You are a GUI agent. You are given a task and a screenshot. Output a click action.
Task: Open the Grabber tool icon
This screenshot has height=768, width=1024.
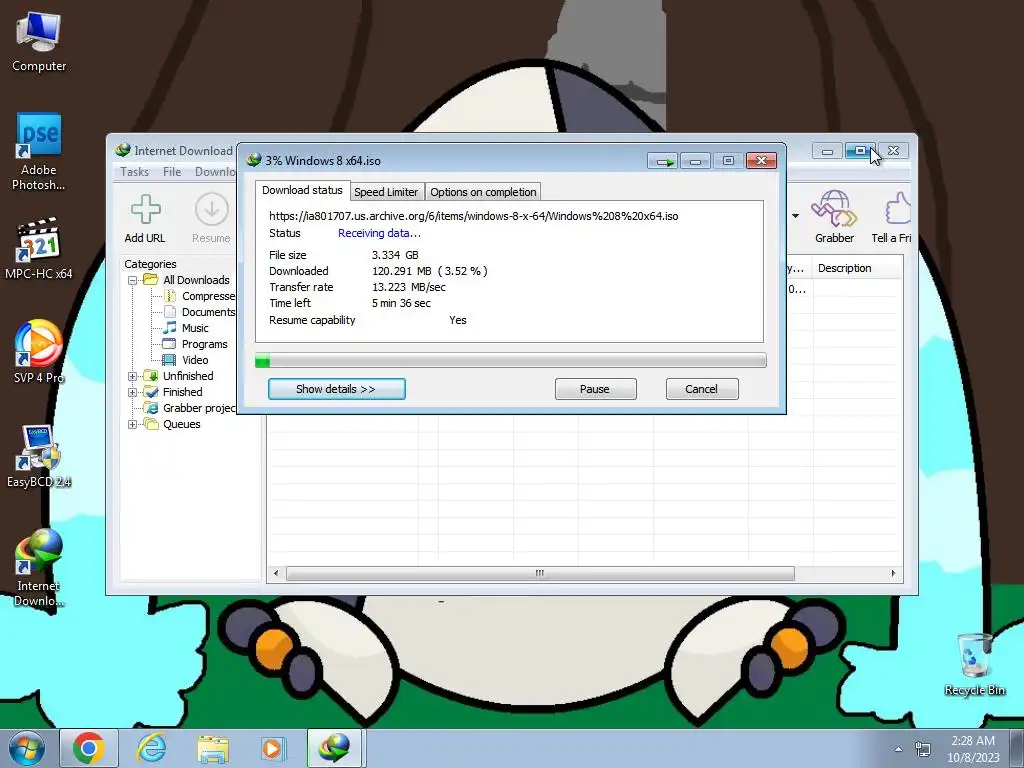click(x=834, y=217)
